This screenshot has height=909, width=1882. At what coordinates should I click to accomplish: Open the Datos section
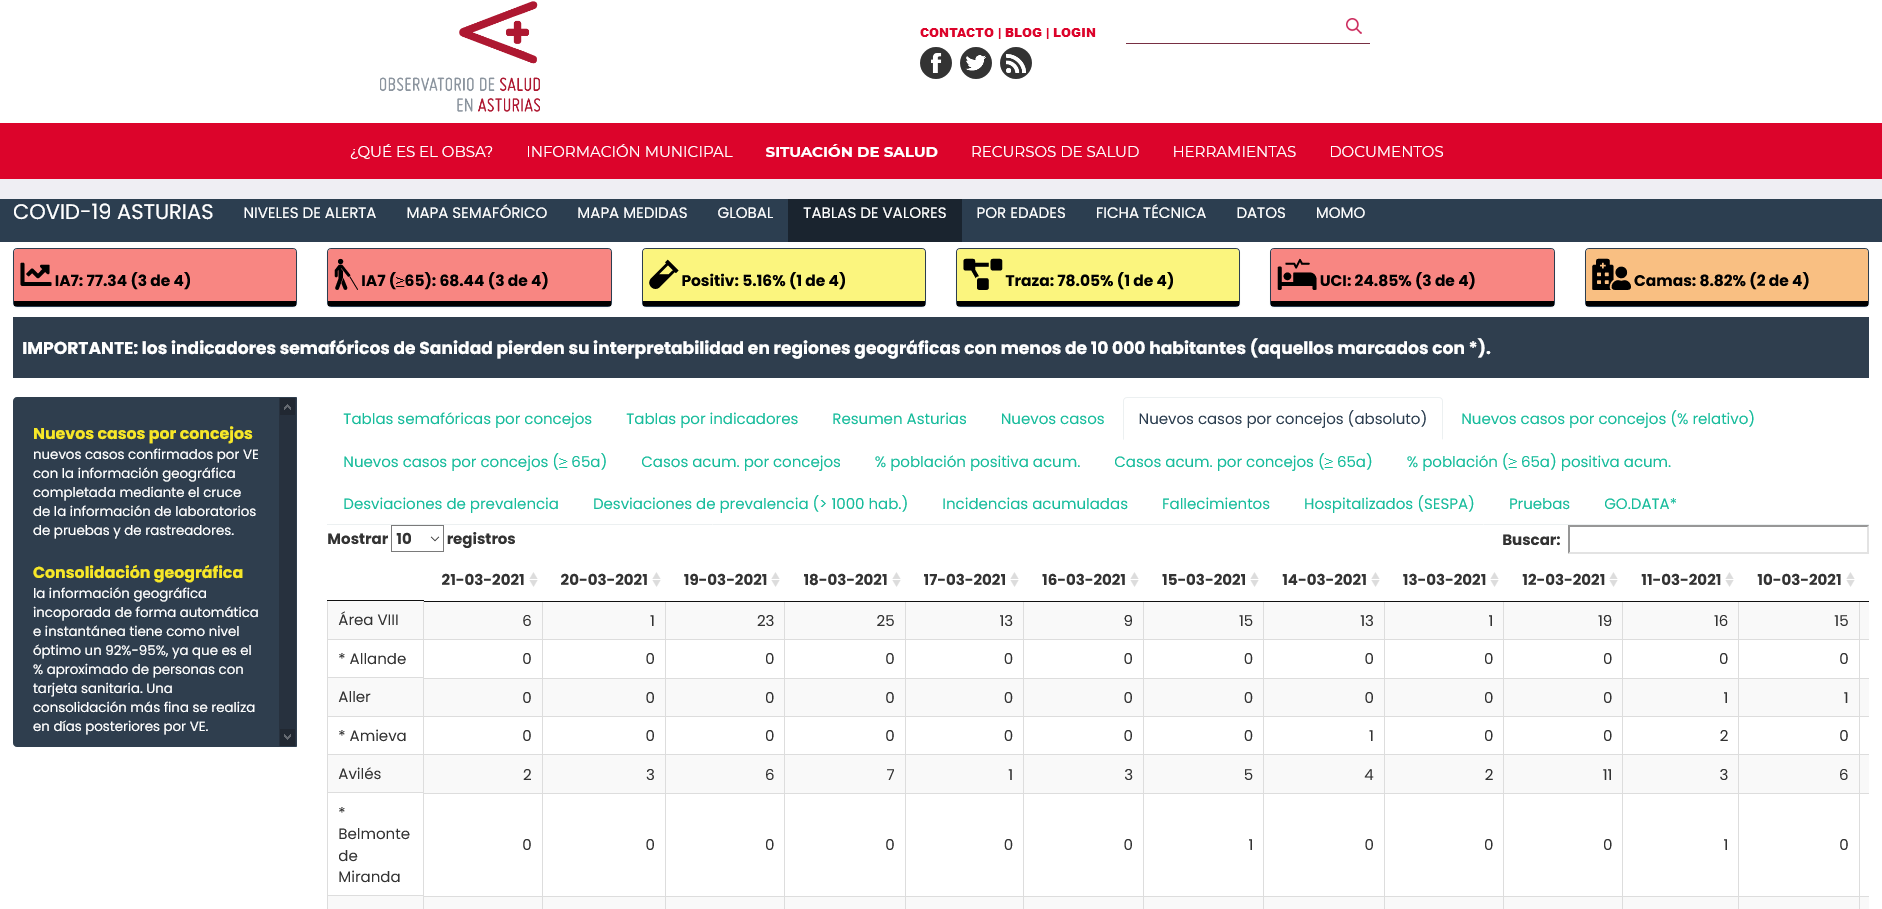(1261, 213)
